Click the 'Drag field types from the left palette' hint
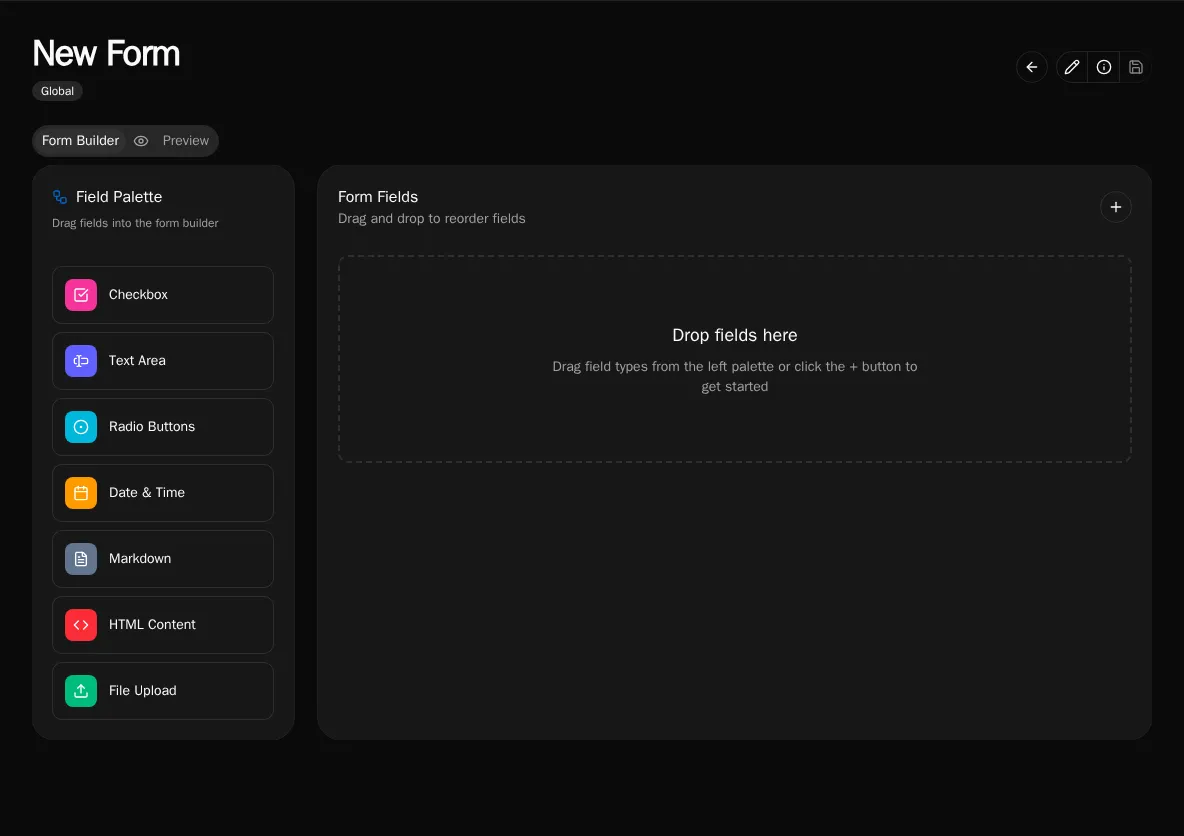The image size is (1184, 836). coord(734,376)
